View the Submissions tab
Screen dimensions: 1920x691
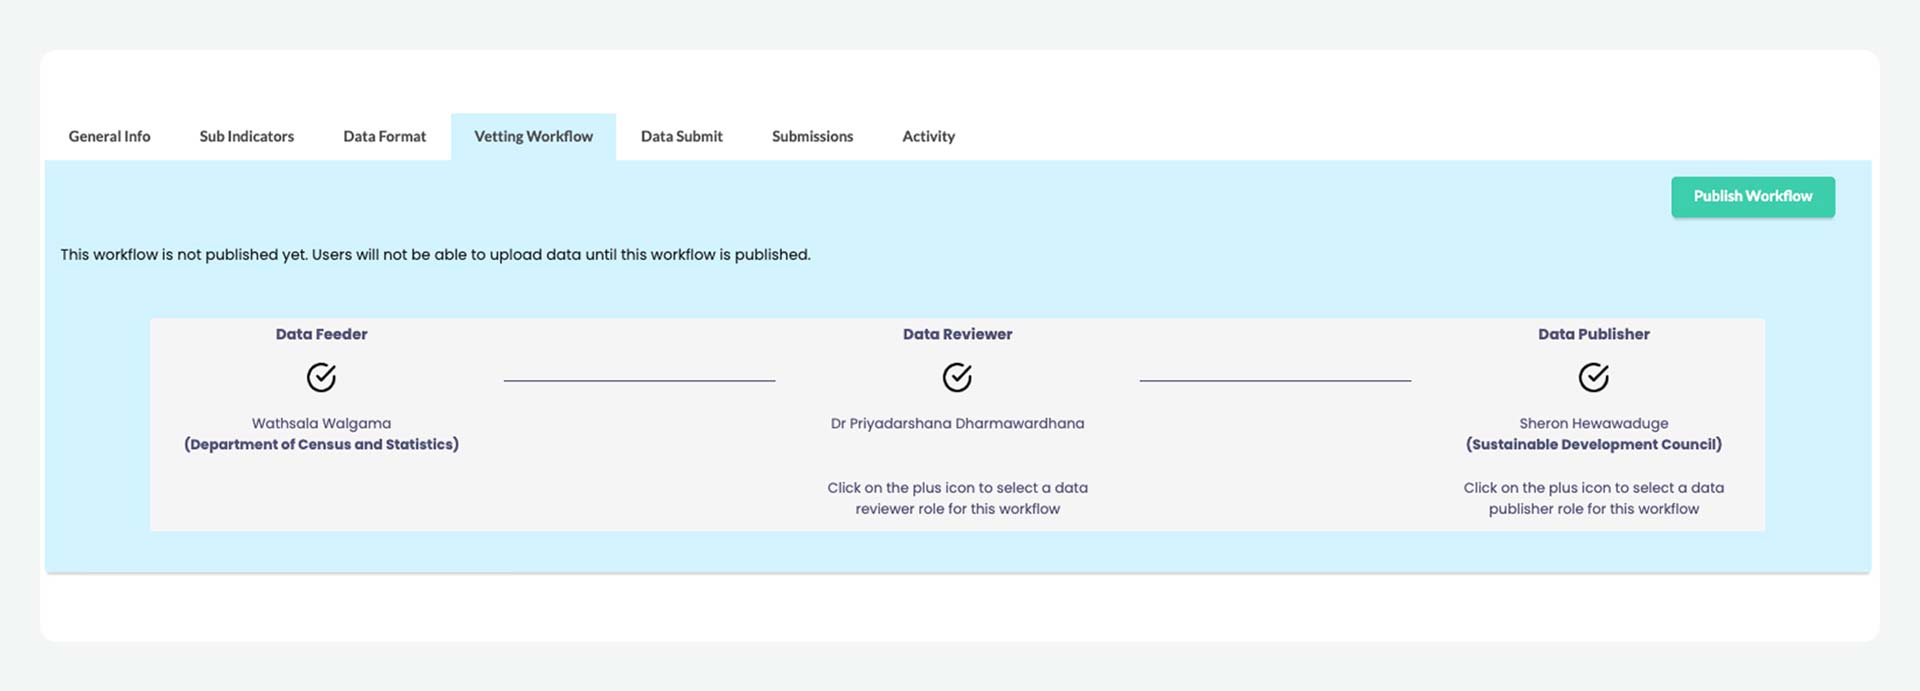[x=812, y=136]
